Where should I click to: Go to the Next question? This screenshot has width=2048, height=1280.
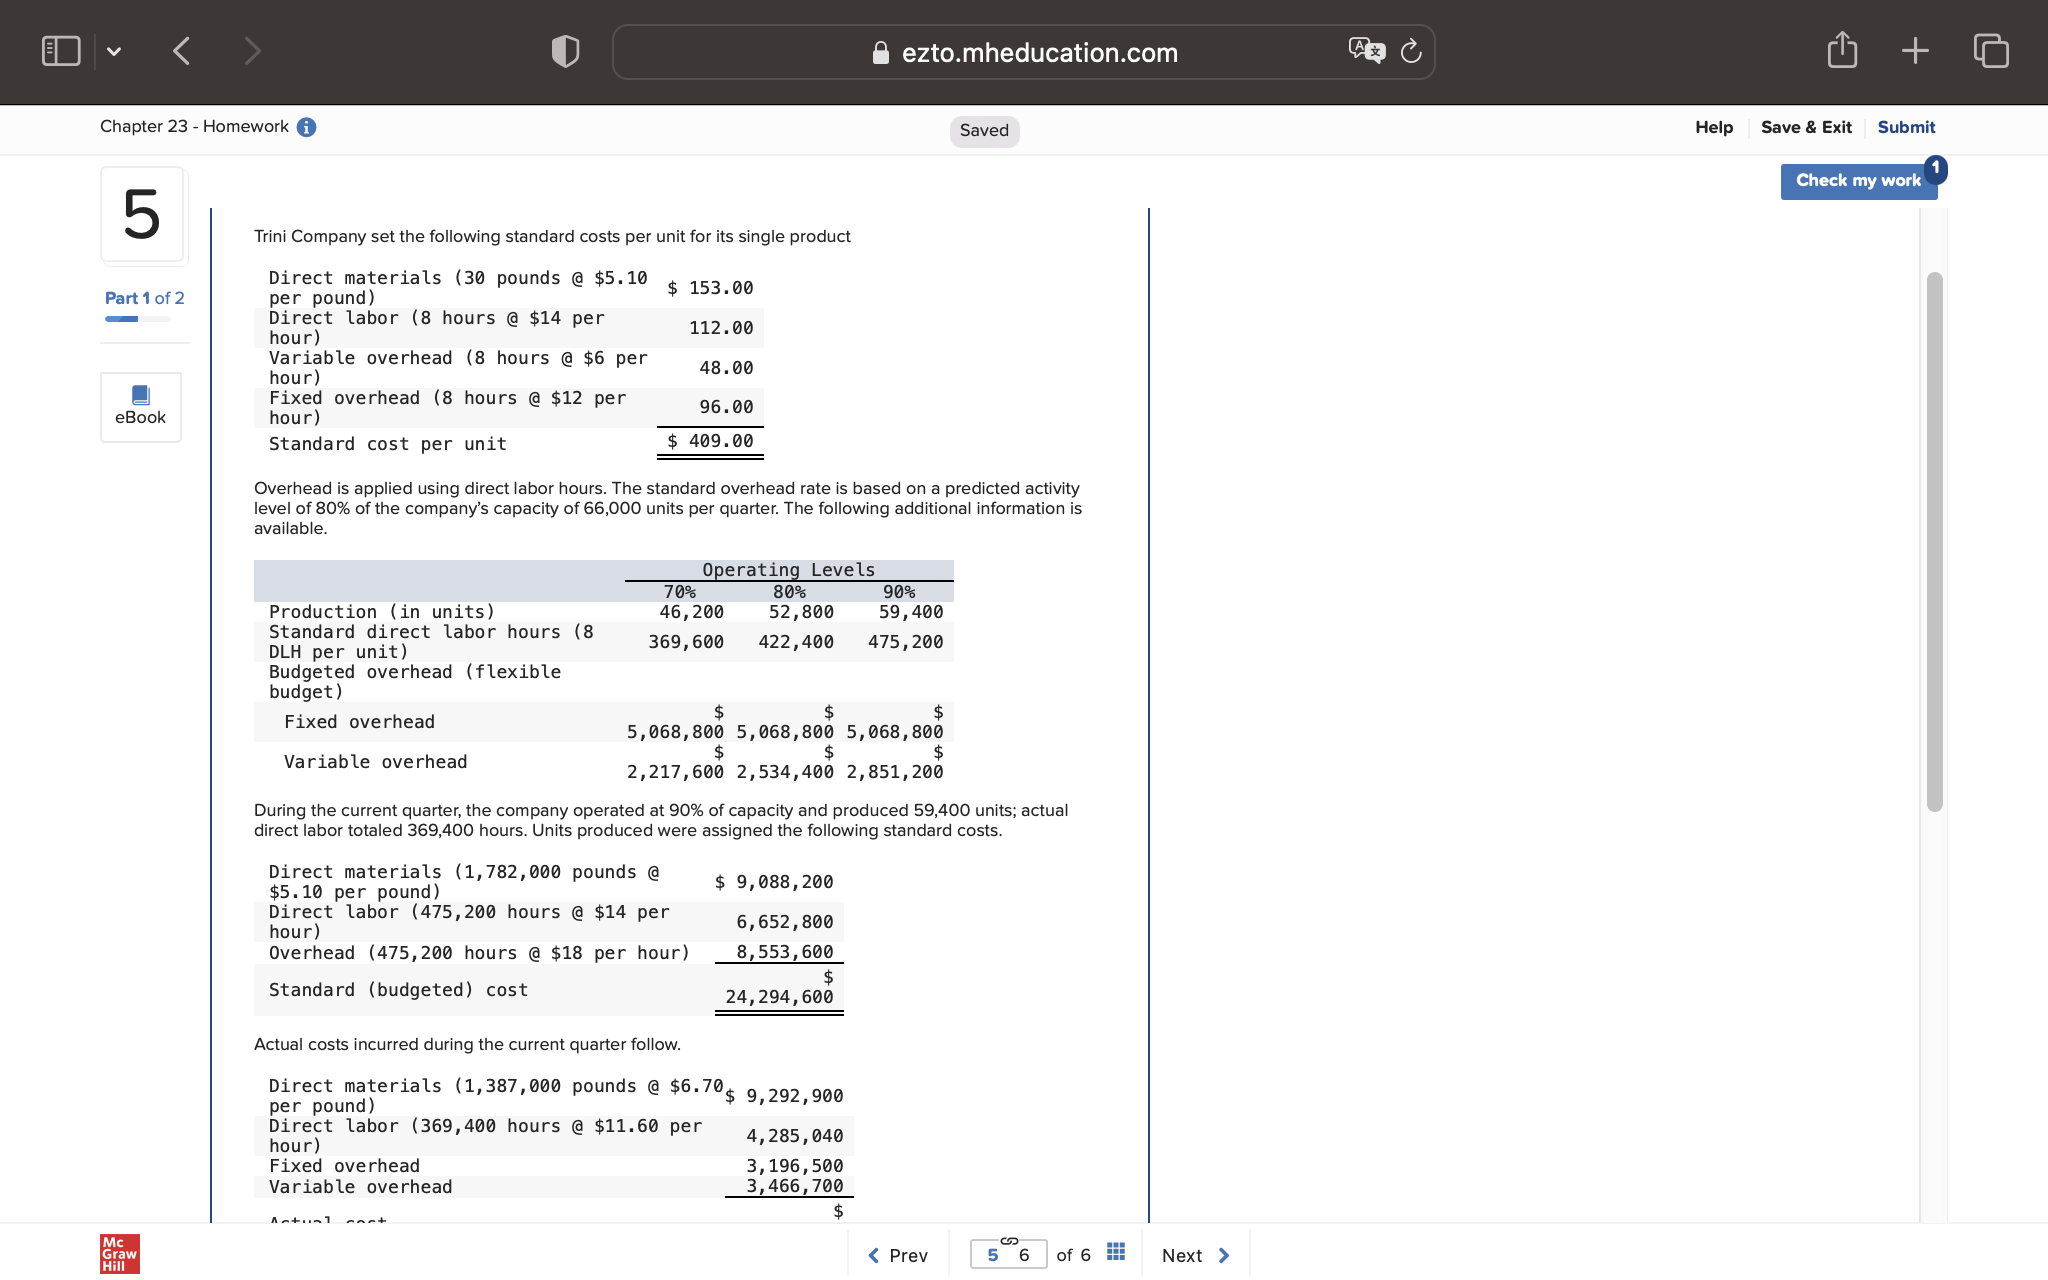pos(1194,1254)
